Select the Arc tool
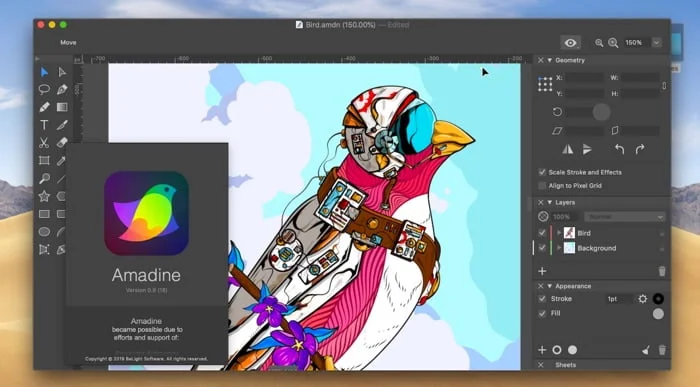This screenshot has height=387, width=700. point(62,232)
